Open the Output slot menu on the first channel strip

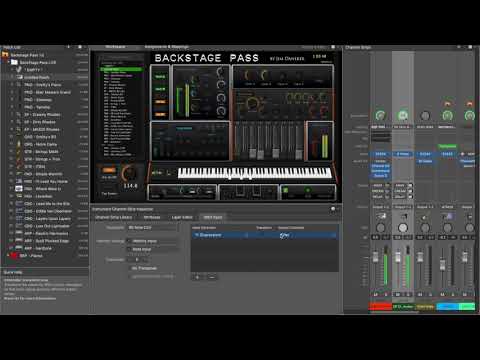[380, 207]
